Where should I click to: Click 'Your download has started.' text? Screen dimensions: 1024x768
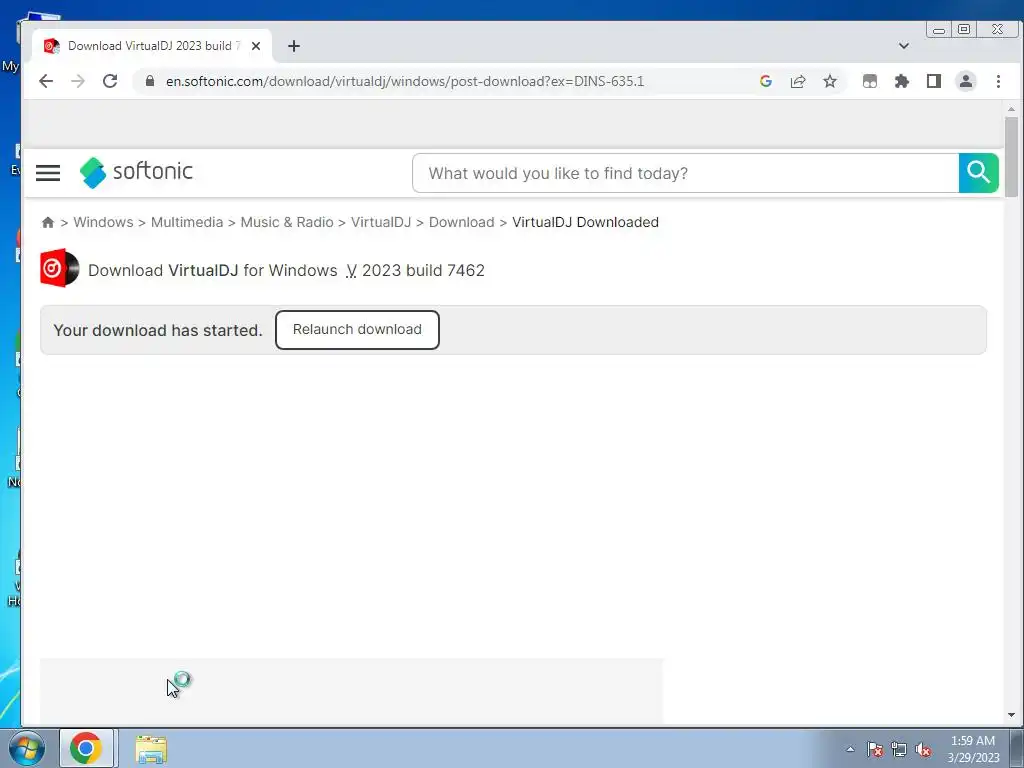coord(157,330)
